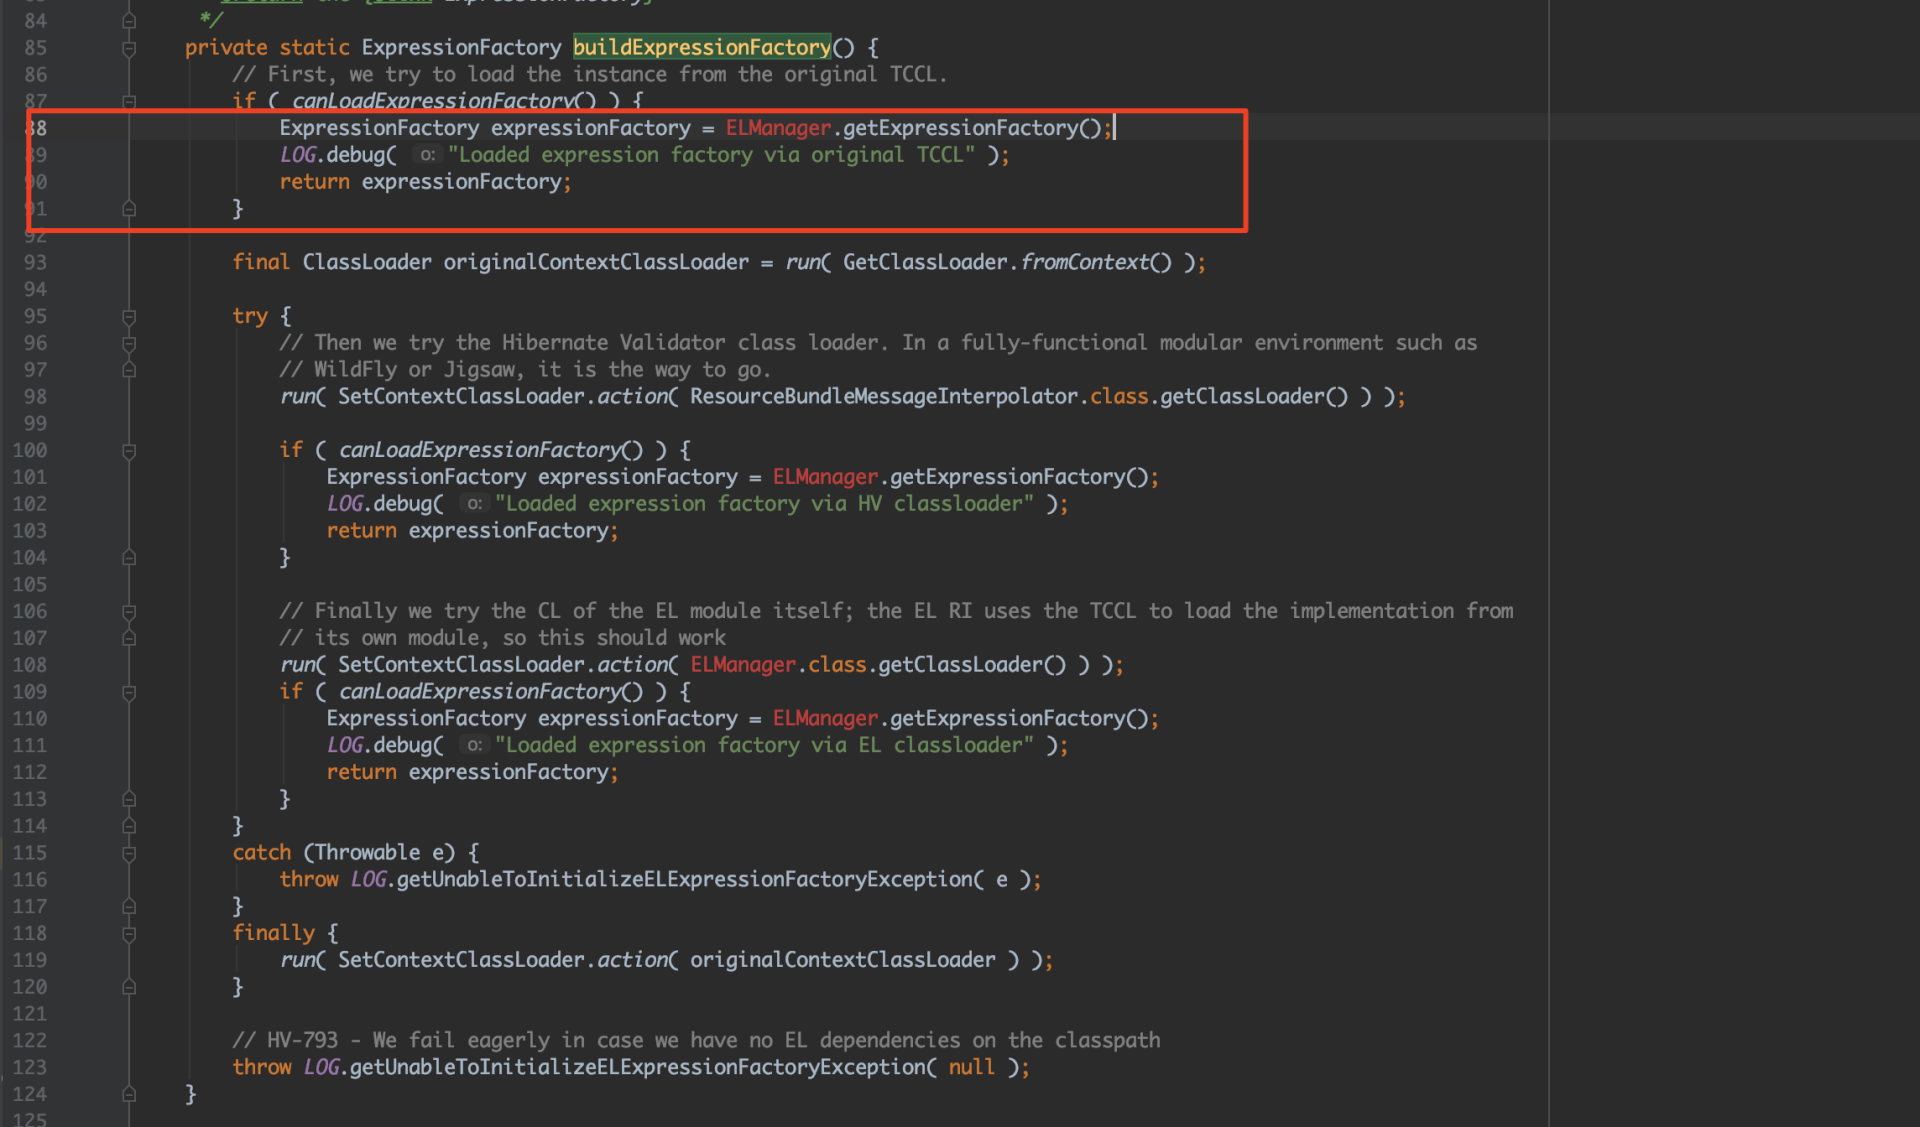Click the 'o:' parameter hint on line 89
The height and width of the screenshot is (1127, 1920).
(427, 155)
